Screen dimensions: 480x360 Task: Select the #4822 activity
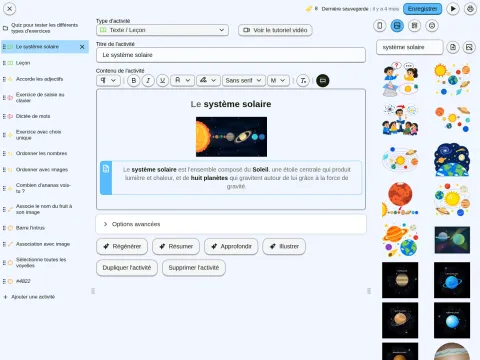coord(45,281)
